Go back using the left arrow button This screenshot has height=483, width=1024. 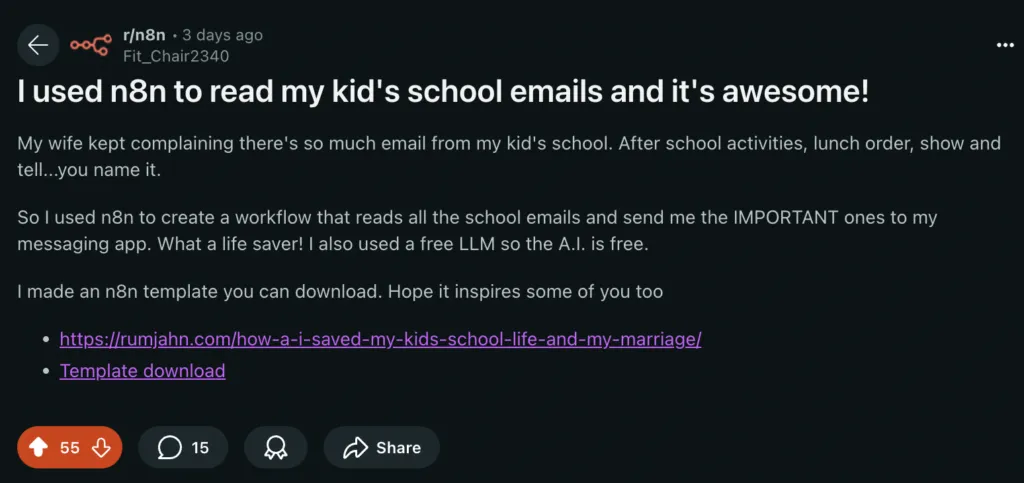click(38, 45)
